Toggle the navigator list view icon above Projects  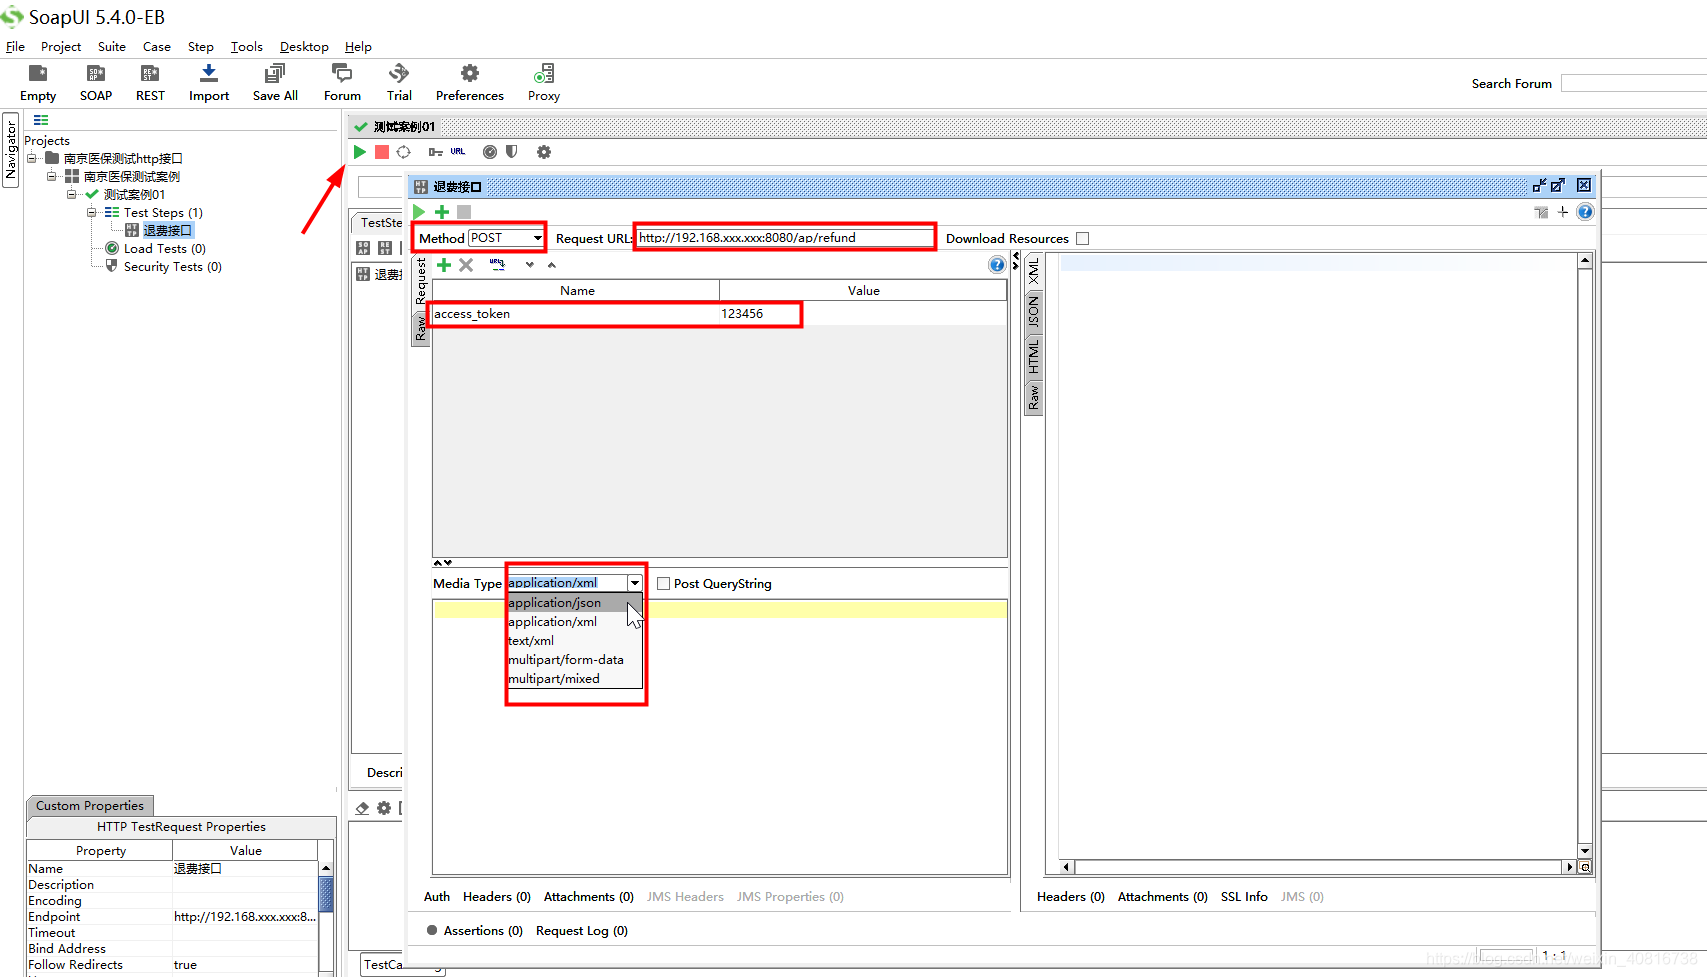tap(41, 120)
